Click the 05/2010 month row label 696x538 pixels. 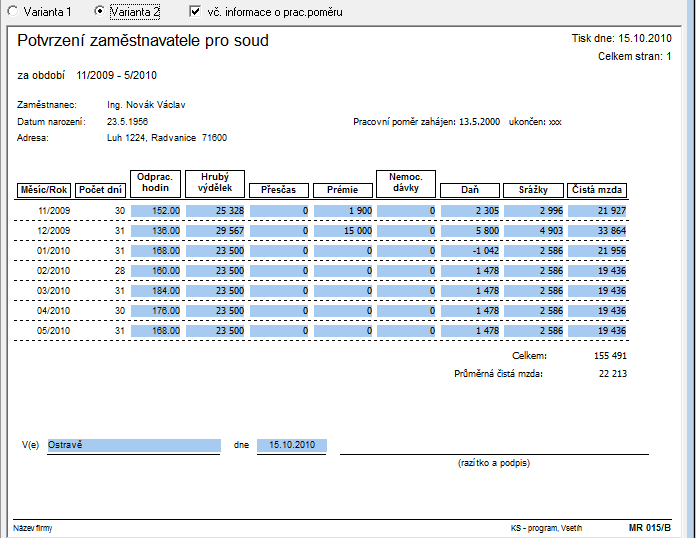[53, 331]
